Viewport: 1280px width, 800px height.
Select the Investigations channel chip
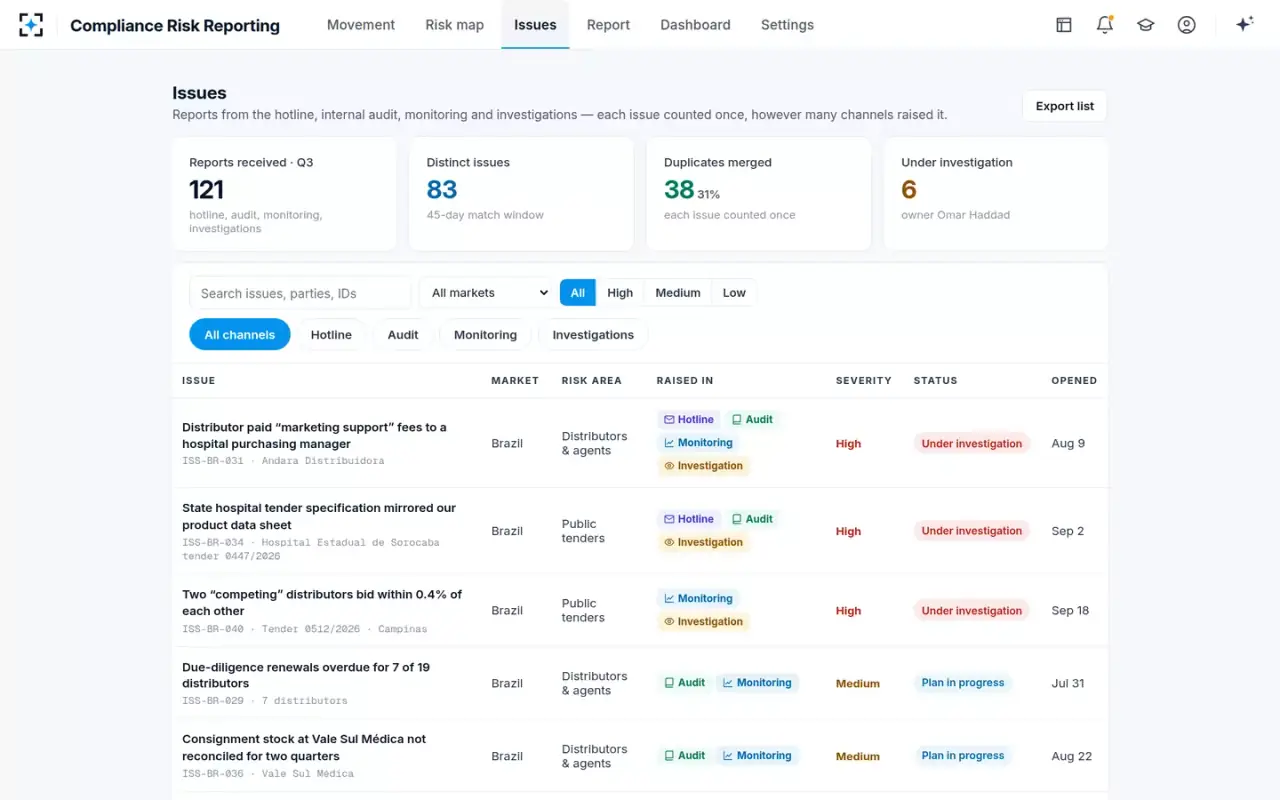pos(593,335)
